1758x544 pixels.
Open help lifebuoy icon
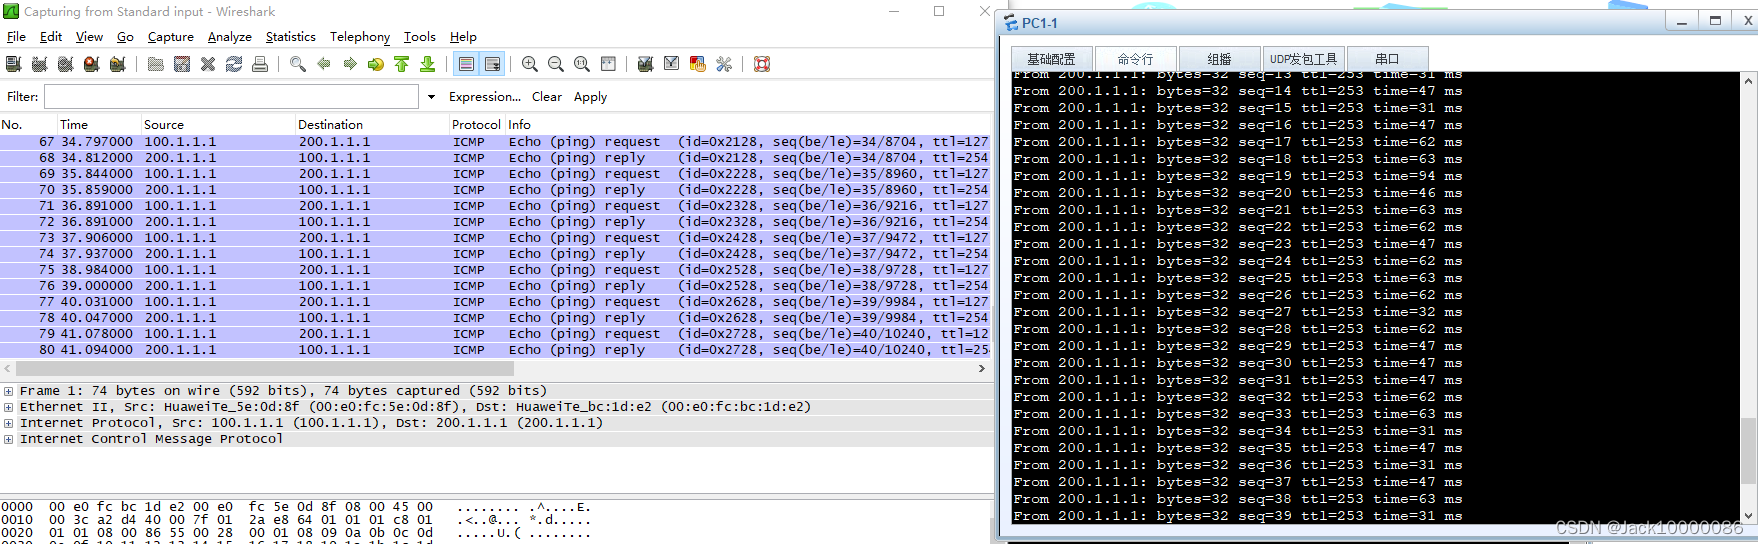pos(762,64)
